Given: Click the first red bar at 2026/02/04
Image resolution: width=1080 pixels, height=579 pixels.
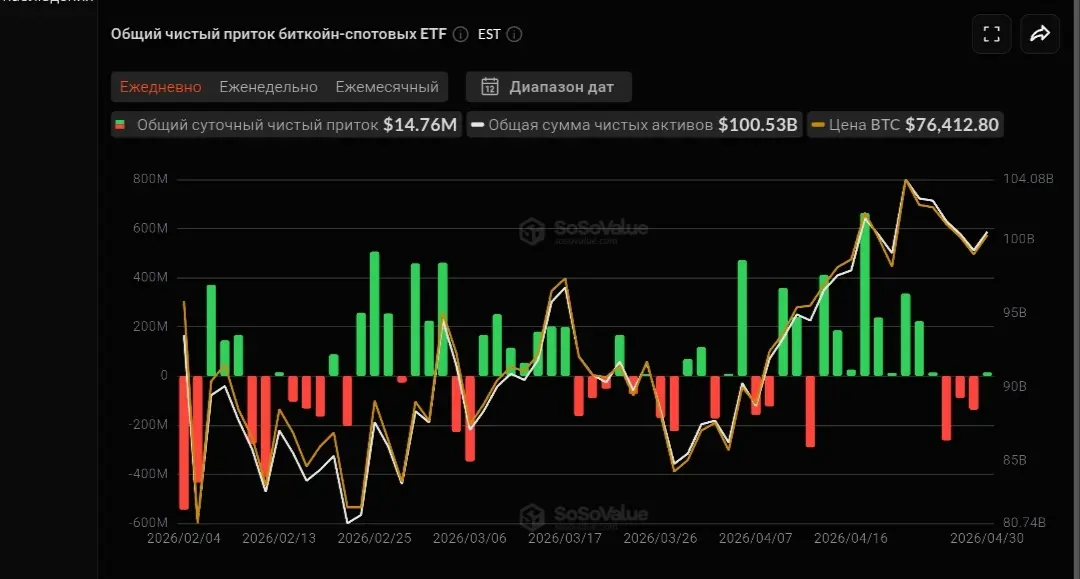Looking at the screenshot, I should click(184, 443).
